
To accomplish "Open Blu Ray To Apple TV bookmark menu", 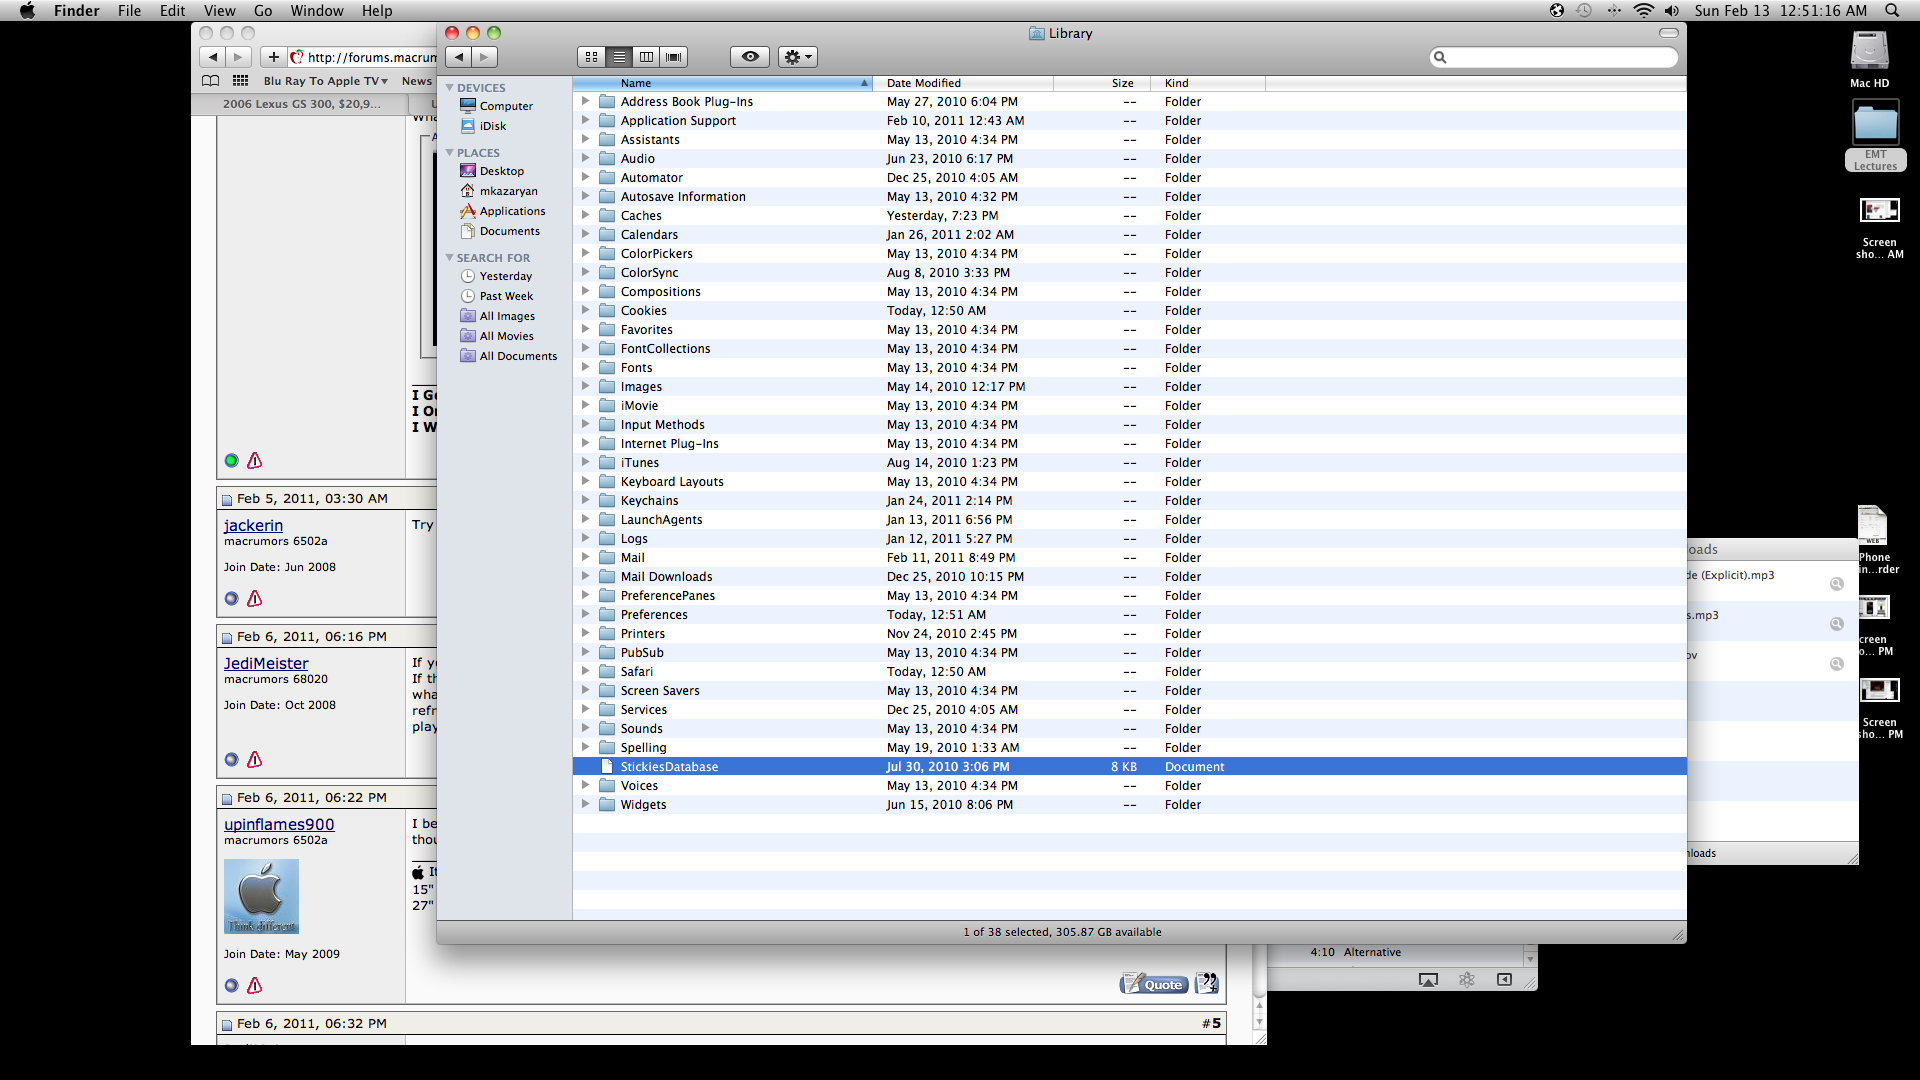I will pos(325,81).
